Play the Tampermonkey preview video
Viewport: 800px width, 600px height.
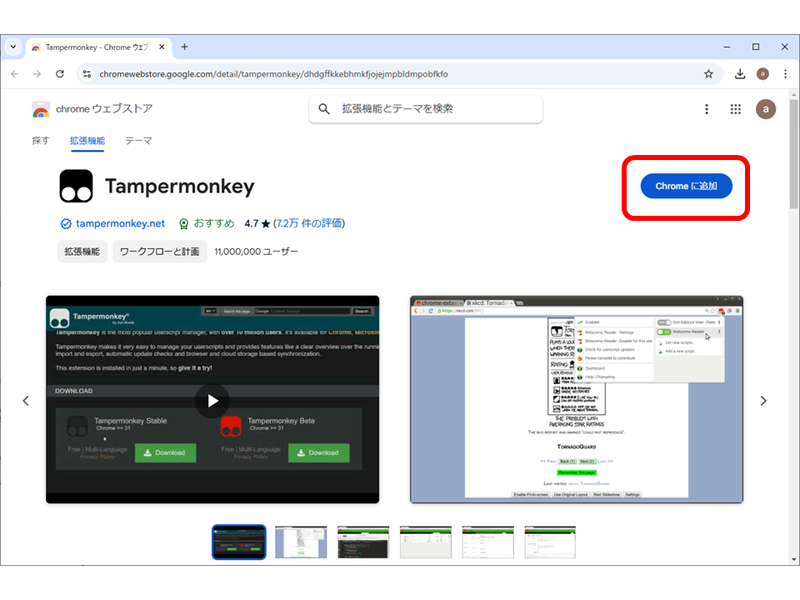[212, 401]
